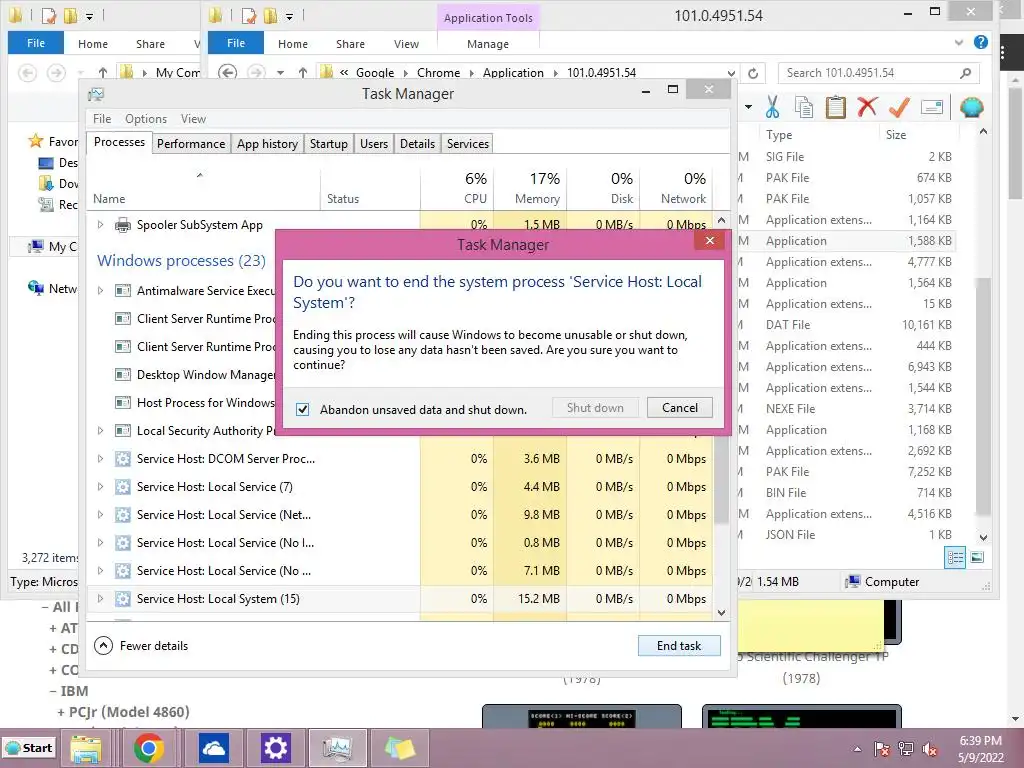Screen dimensions: 1024x768
Task: Sort processes by the CPU column
Action: click(457, 188)
